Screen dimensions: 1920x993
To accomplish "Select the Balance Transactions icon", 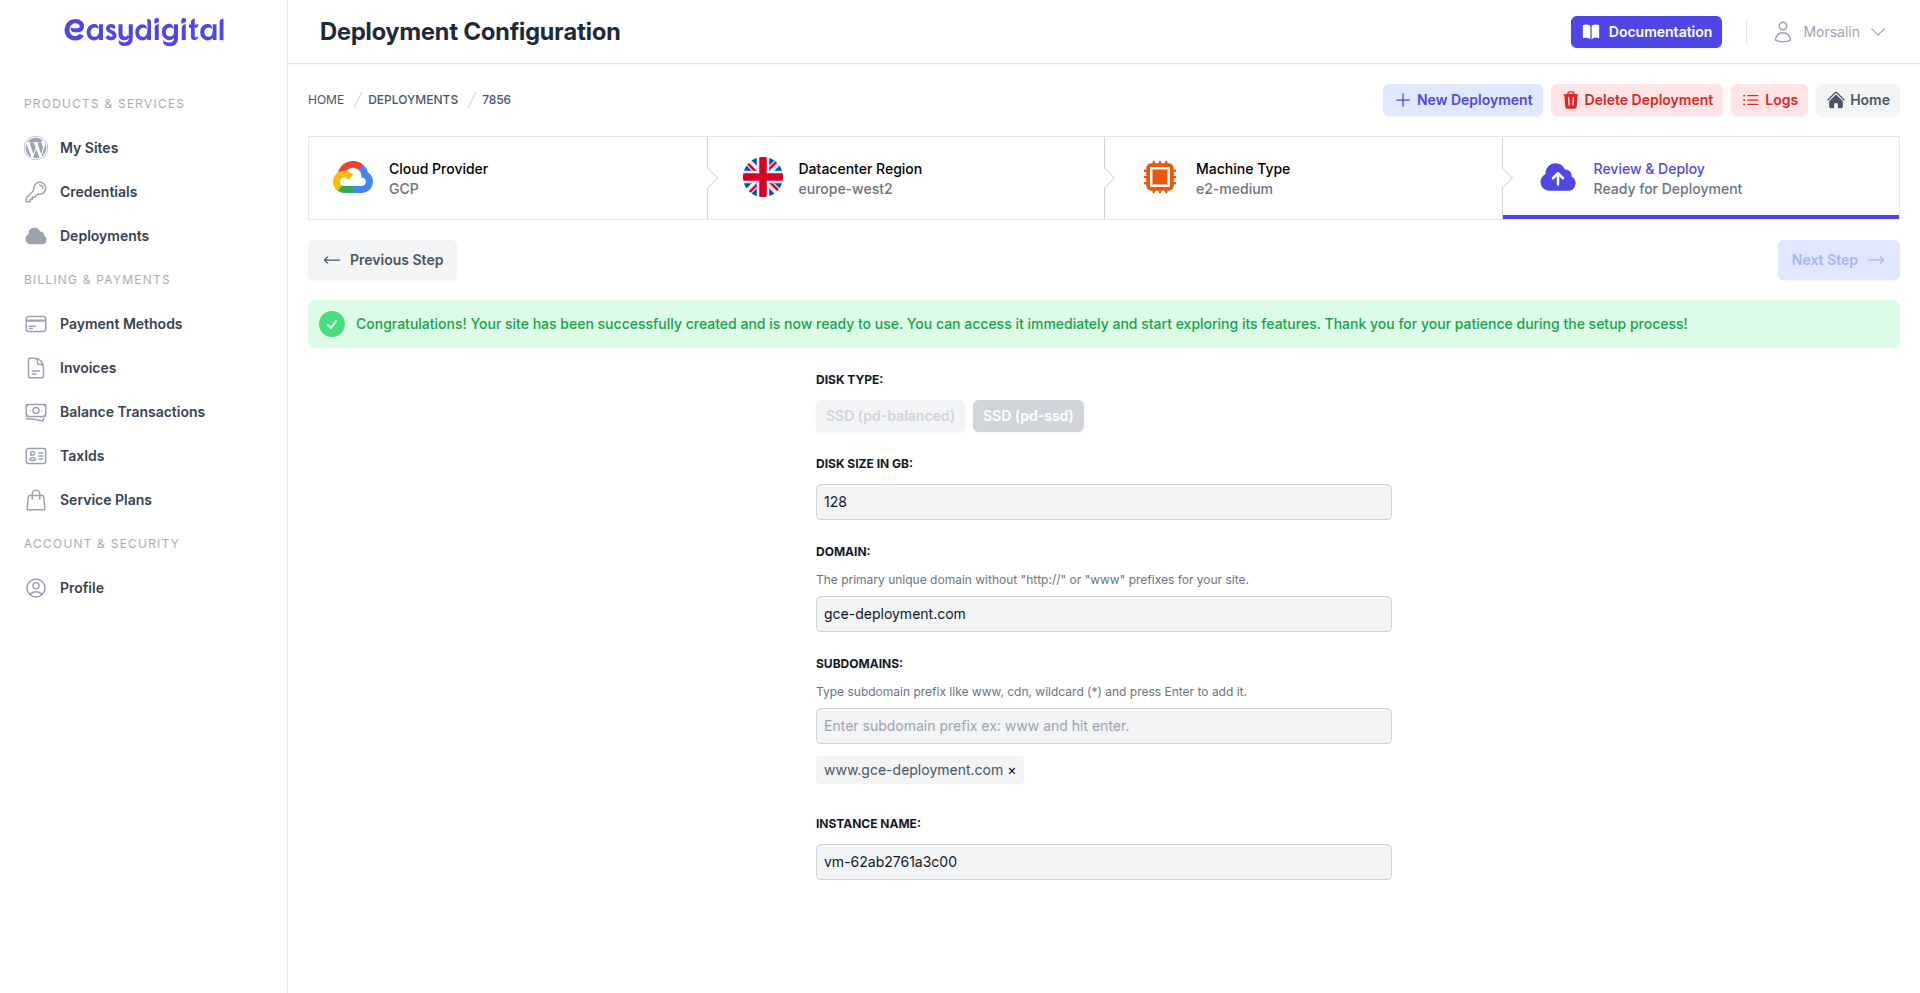I will (36, 411).
